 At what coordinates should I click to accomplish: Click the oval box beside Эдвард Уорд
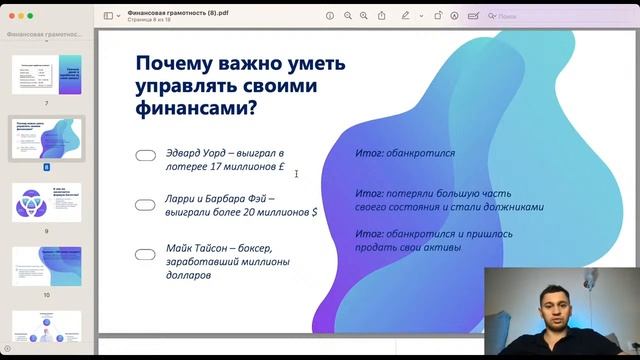tap(146, 156)
